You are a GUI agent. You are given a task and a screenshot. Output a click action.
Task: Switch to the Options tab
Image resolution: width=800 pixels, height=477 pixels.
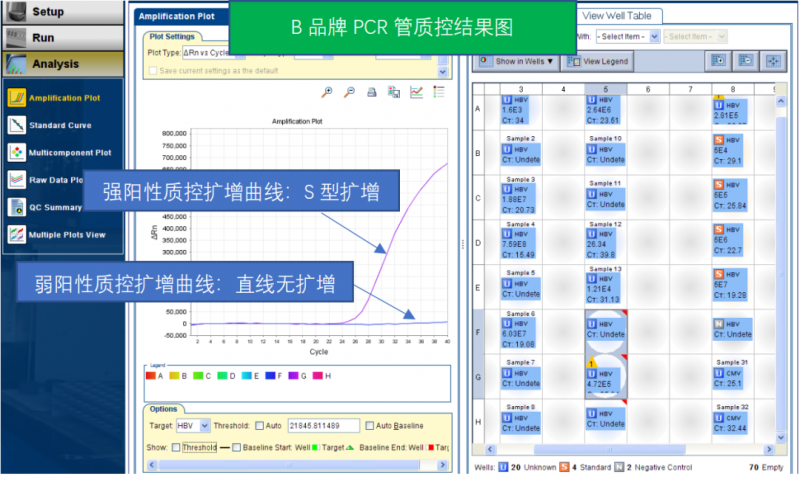coord(163,409)
